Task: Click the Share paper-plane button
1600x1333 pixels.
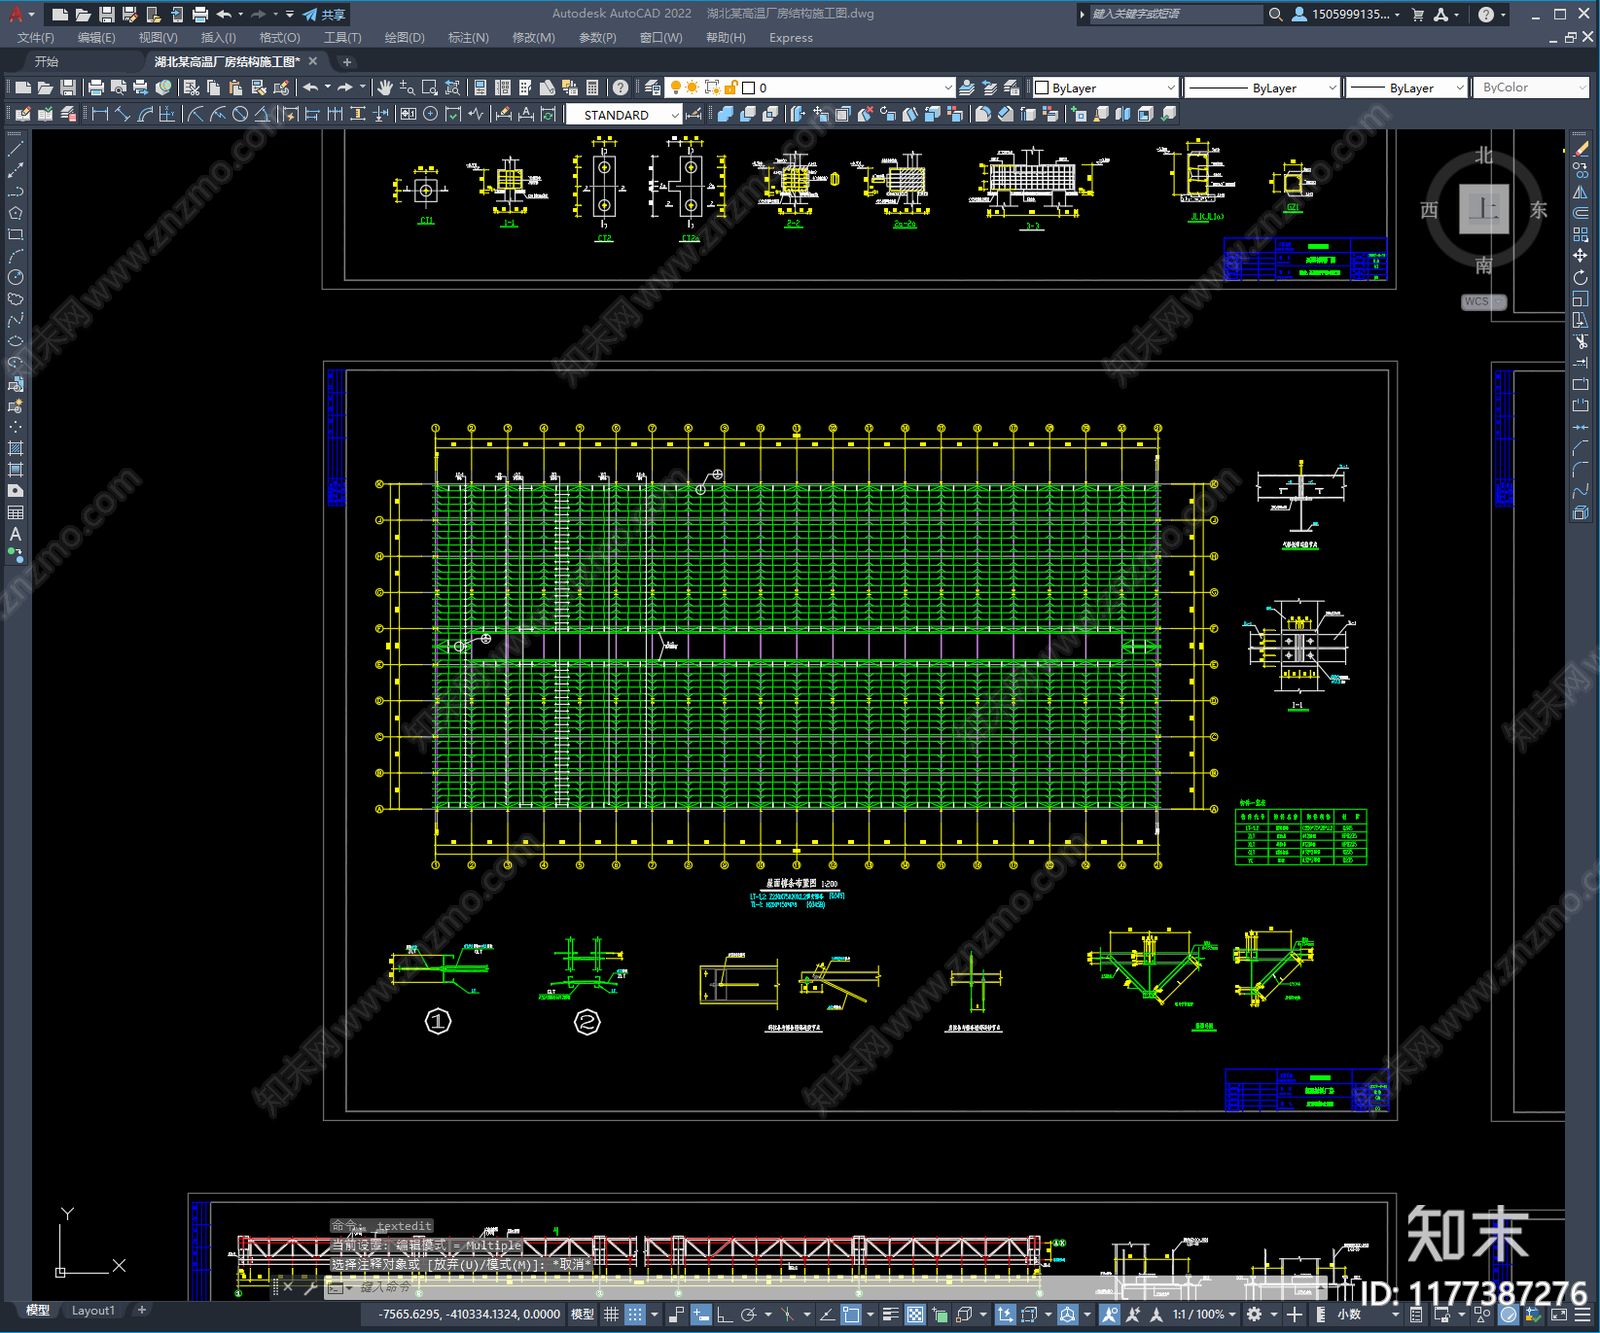Action: 324,14
